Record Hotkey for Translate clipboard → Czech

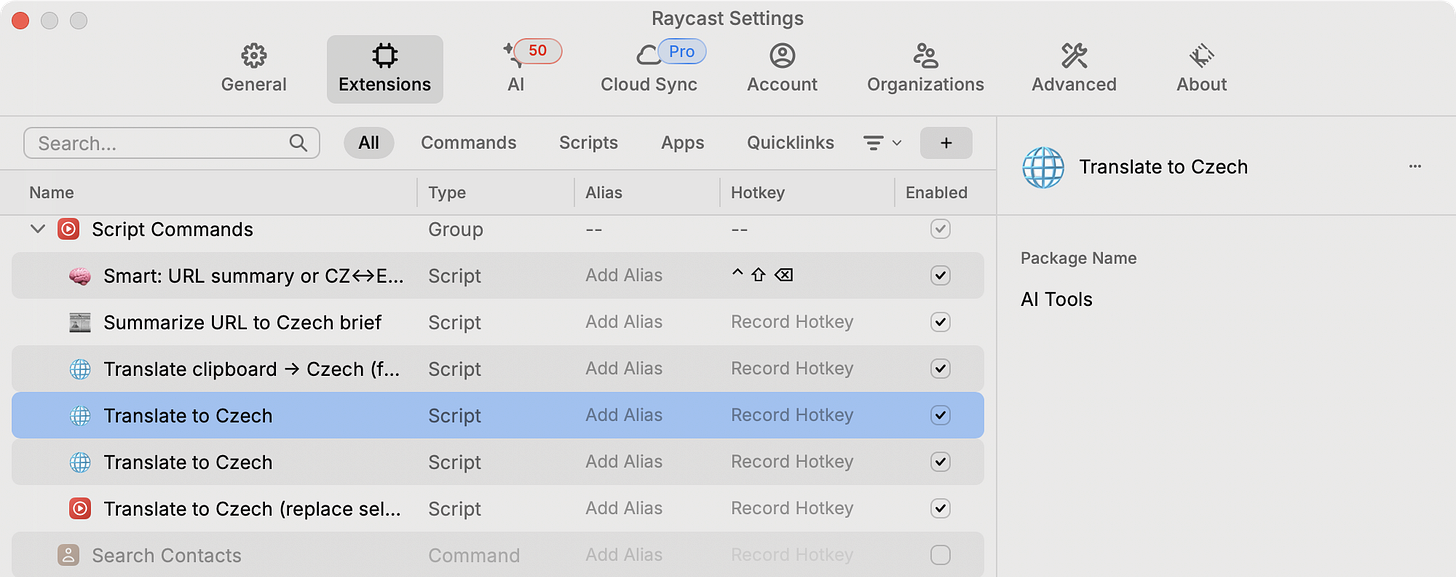pyautogui.click(x=792, y=368)
